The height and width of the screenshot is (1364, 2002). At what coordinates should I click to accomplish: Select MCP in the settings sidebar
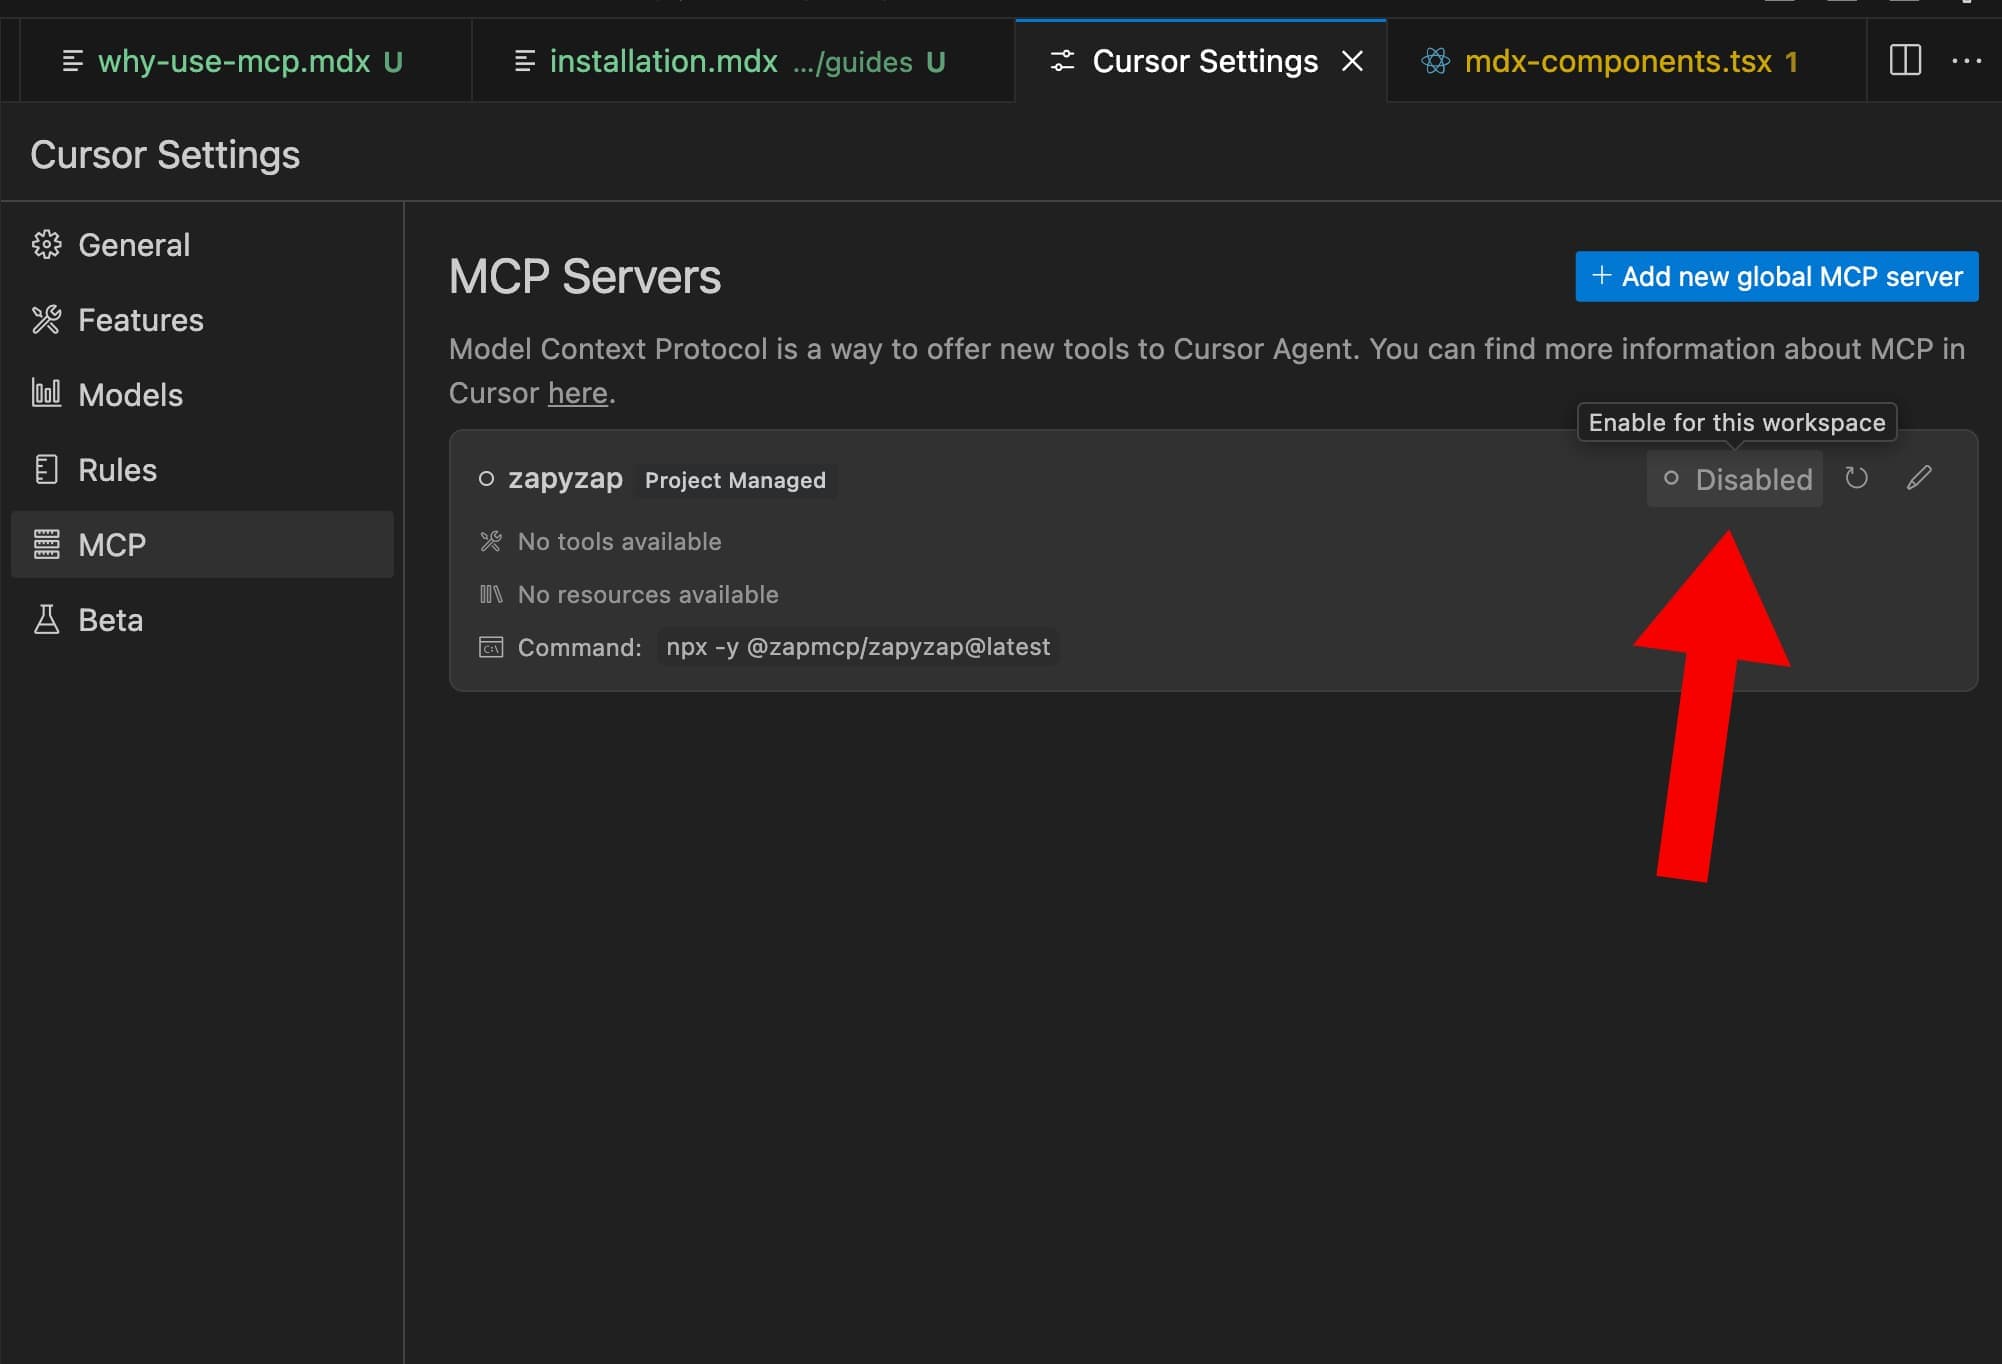pyautogui.click(x=112, y=545)
